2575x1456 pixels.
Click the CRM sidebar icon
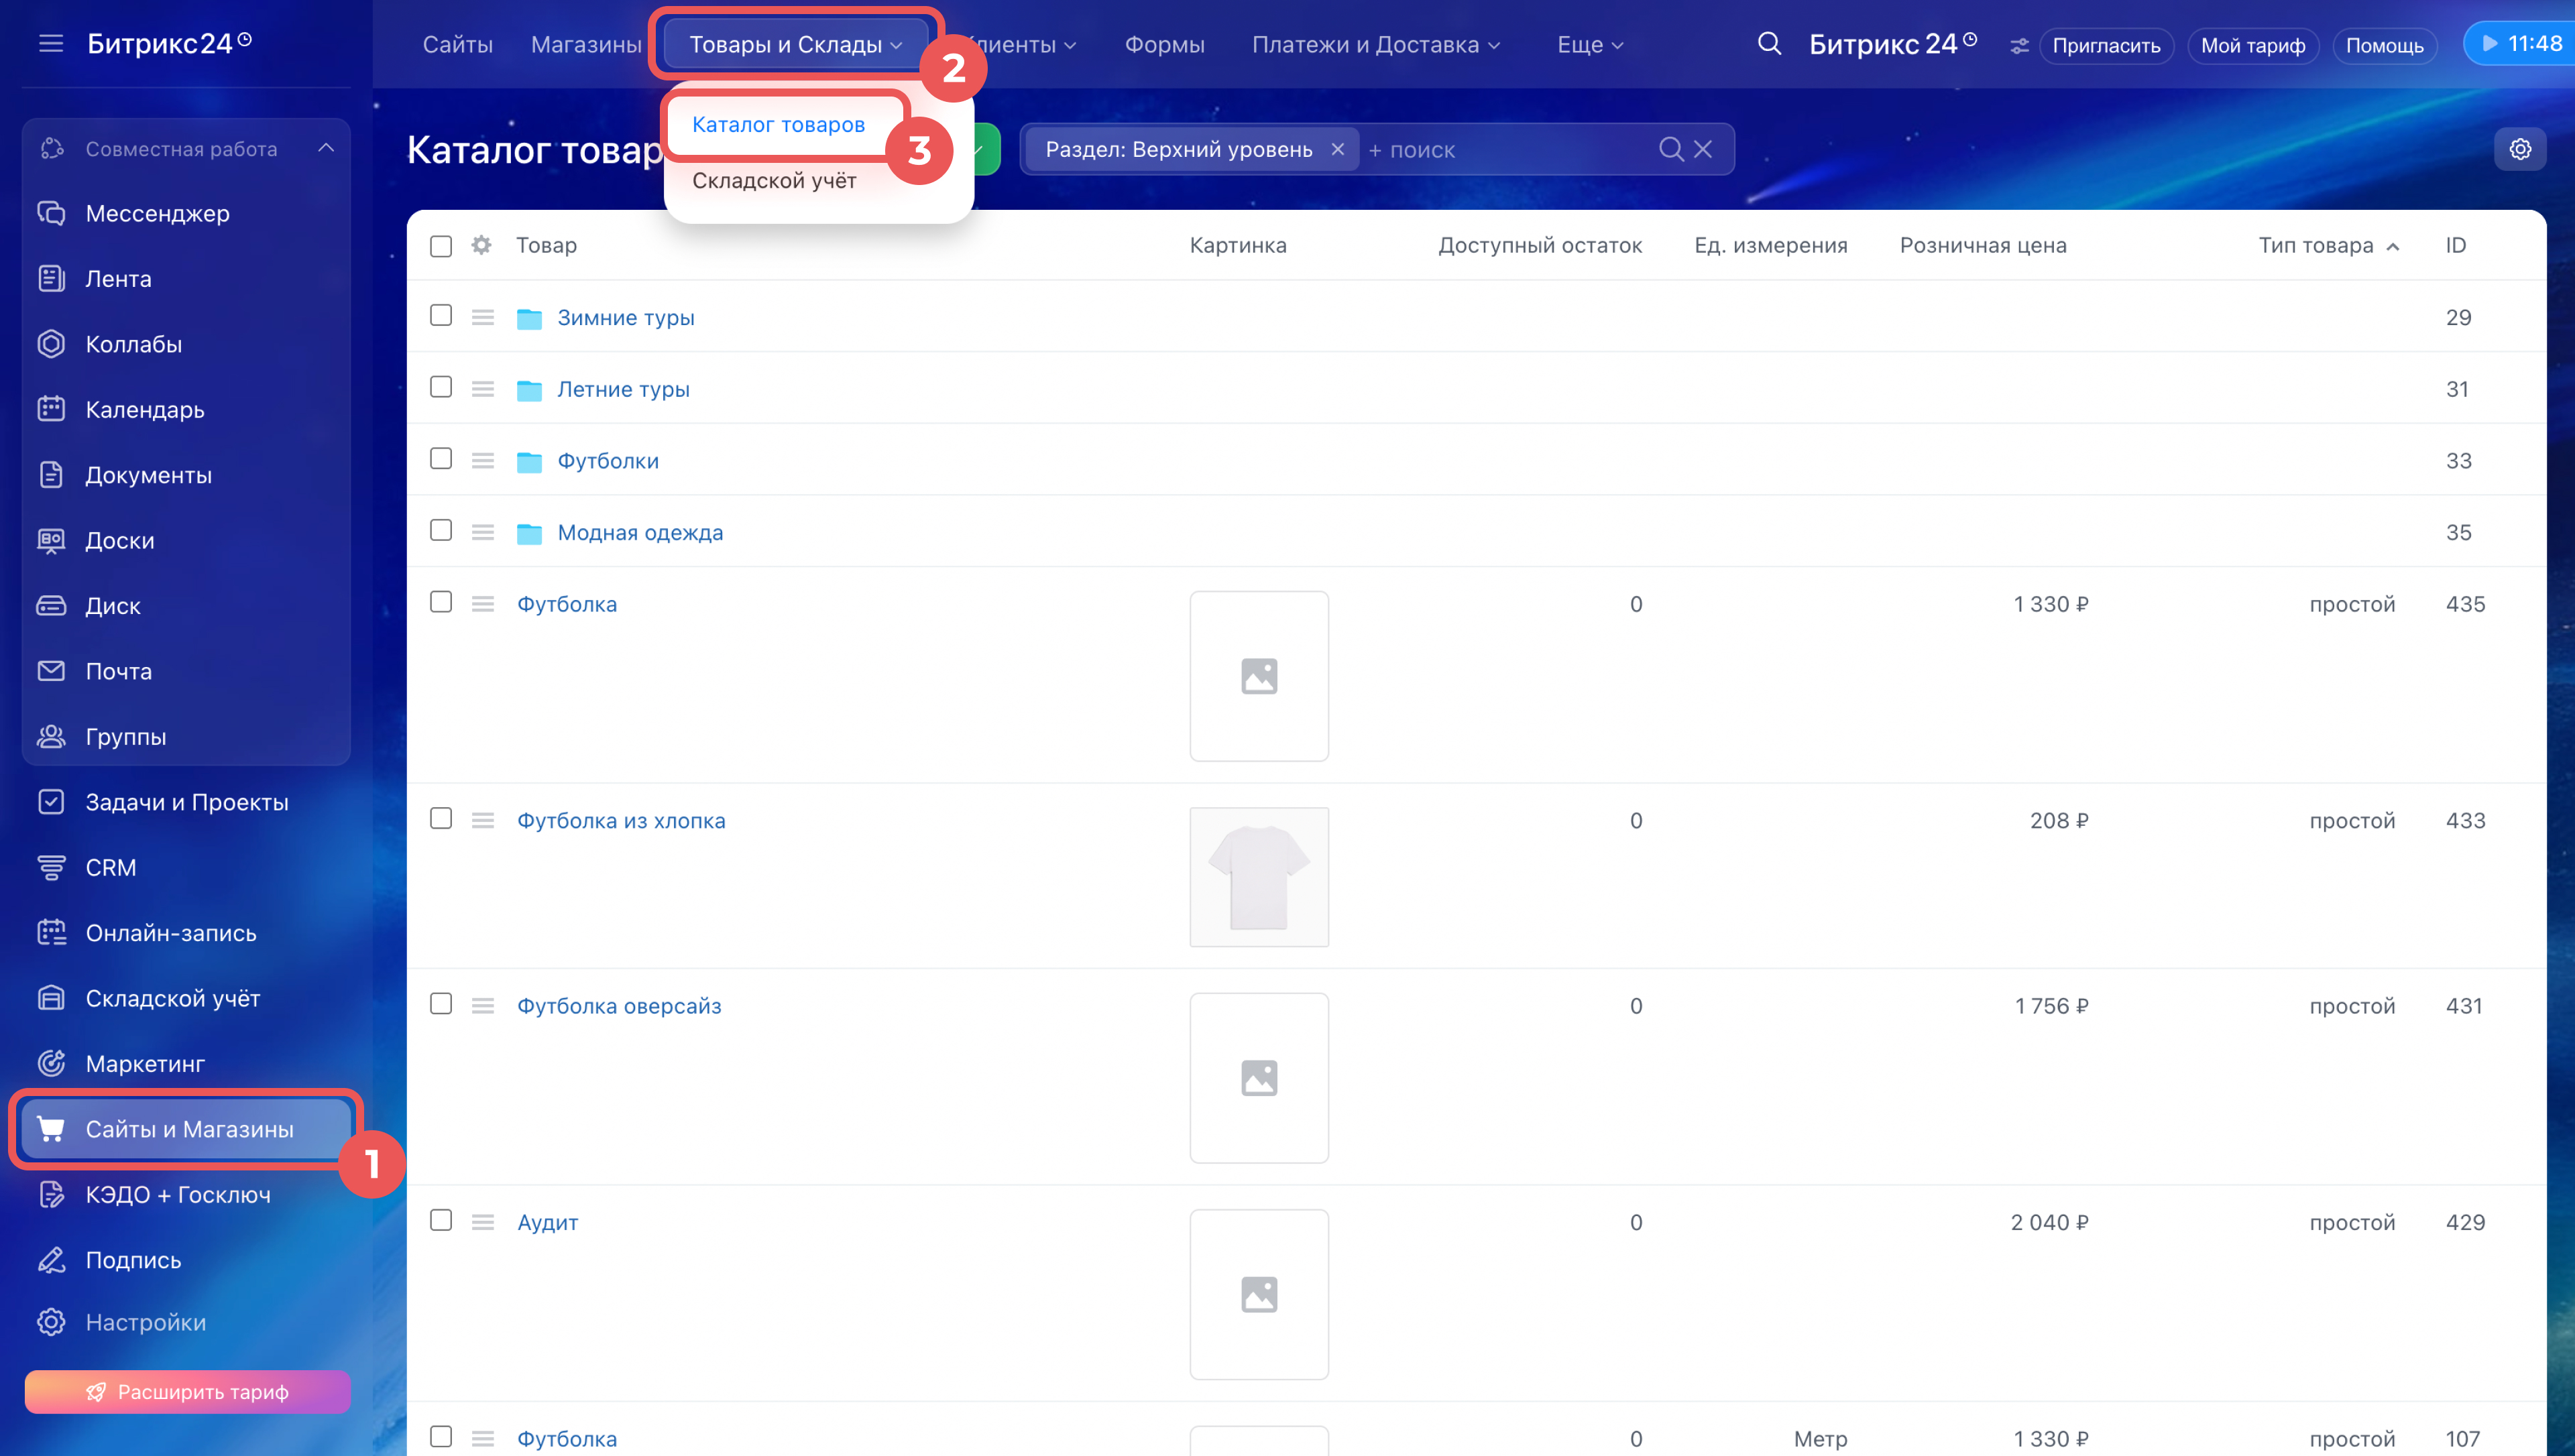click(x=51, y=867)
